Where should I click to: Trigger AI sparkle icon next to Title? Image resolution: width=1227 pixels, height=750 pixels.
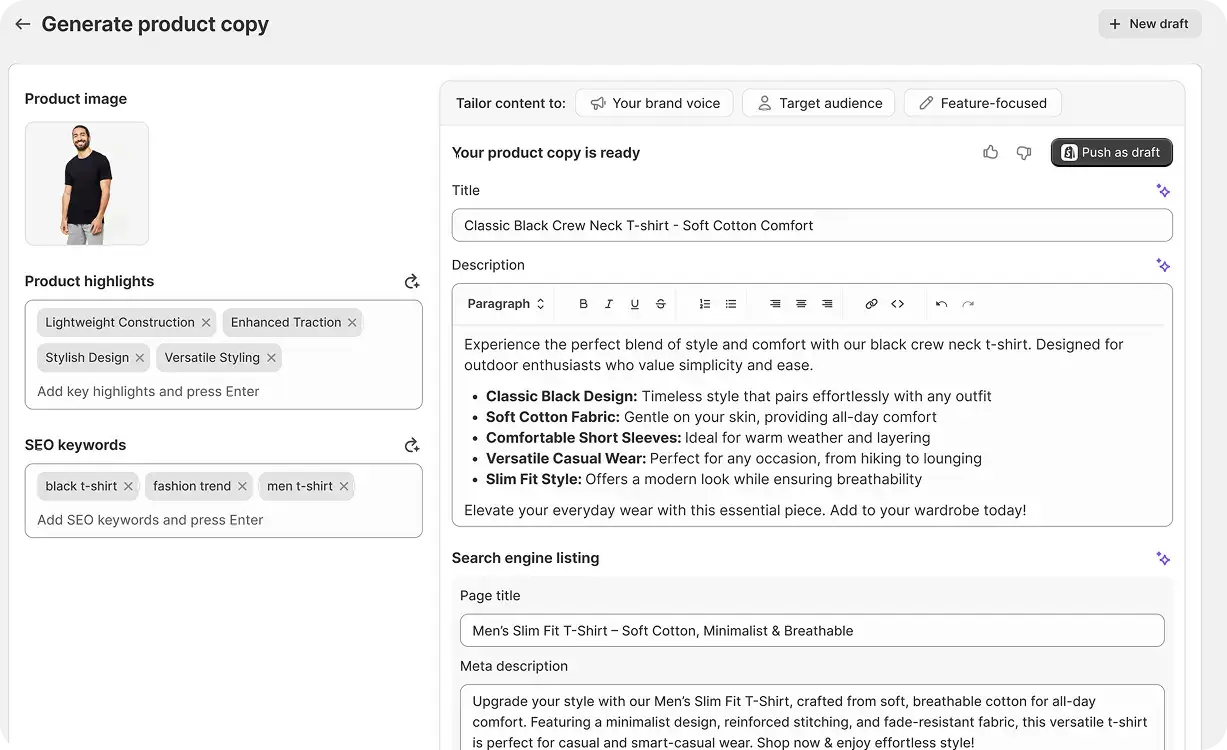1162,190
